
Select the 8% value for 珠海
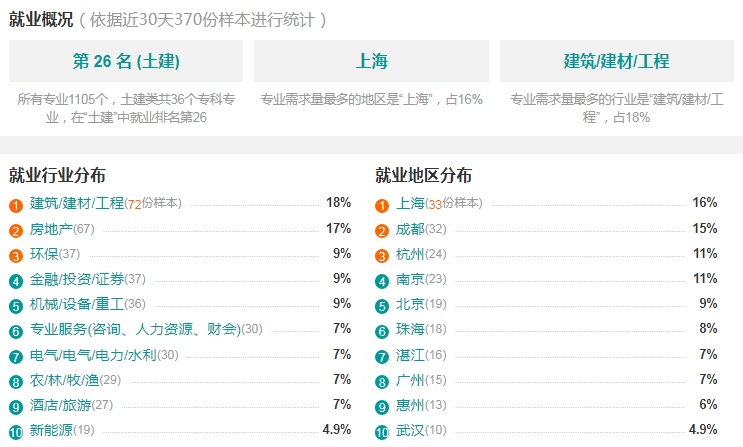[x=708, y=328]
